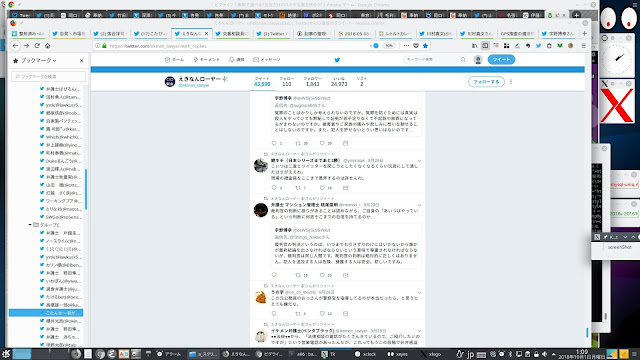Viewport: 640px width, 360px height.
Task: Toggle follow with the フォローする button
Action: point(486,82)
